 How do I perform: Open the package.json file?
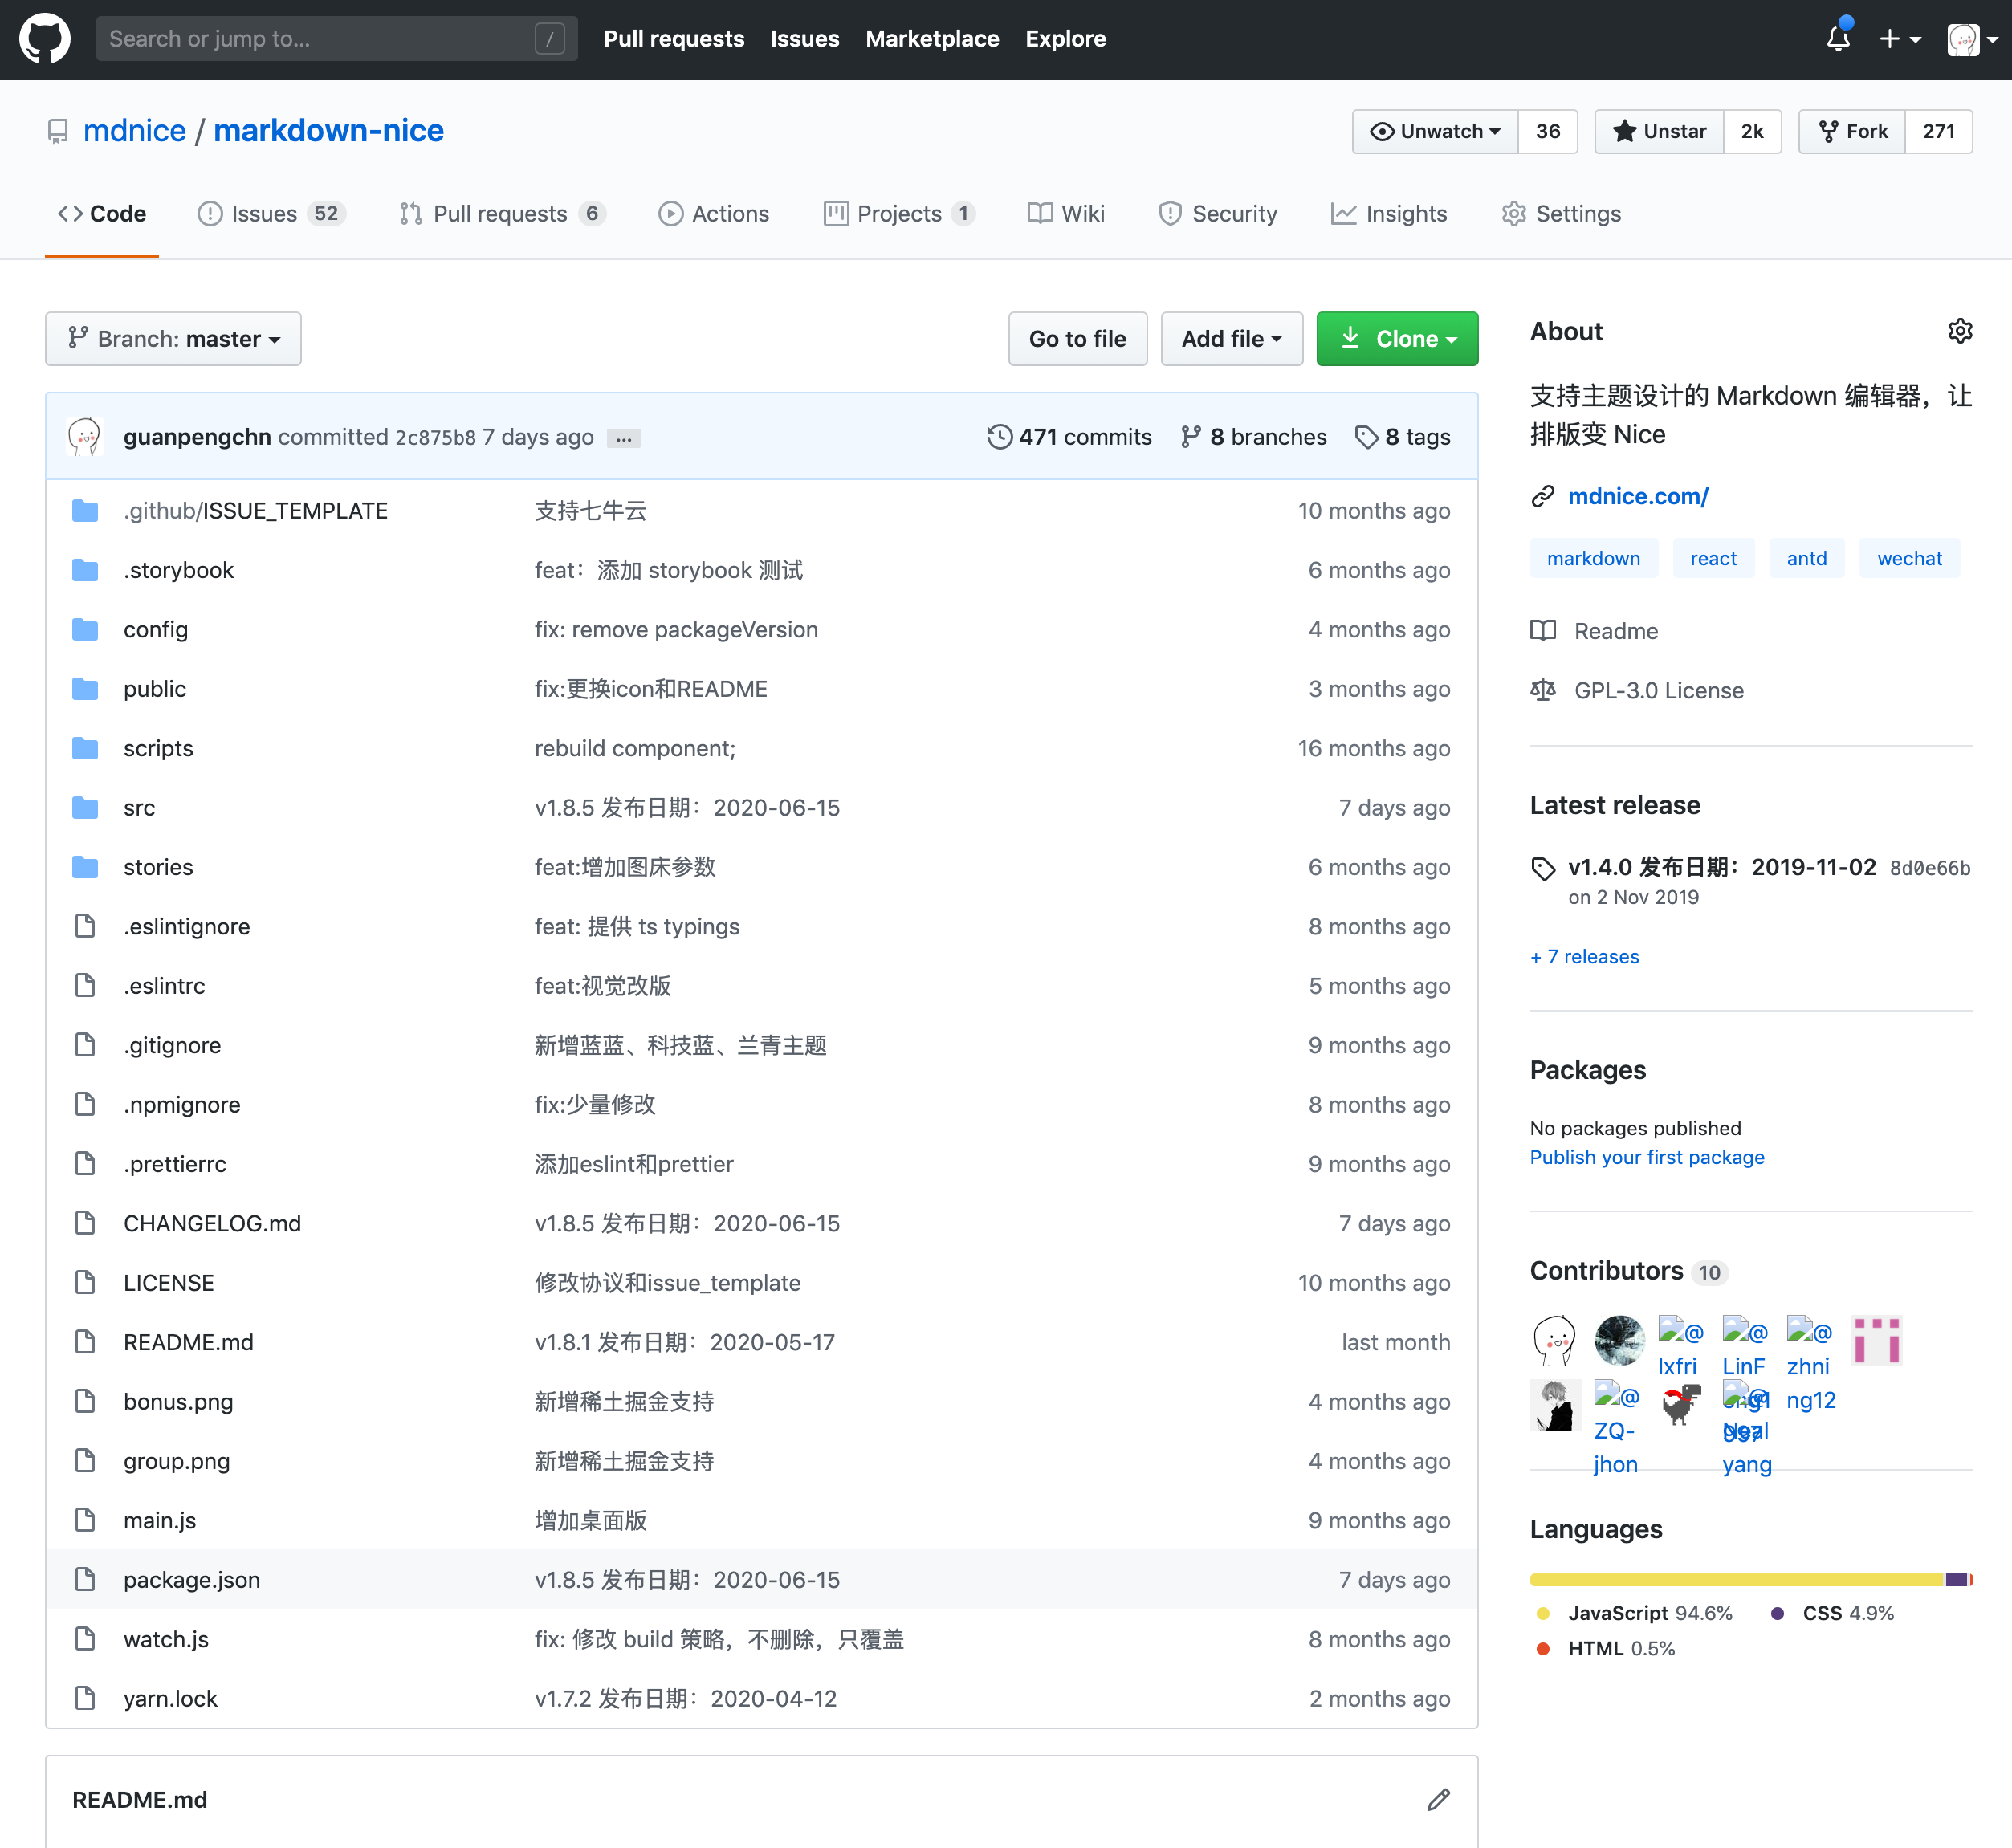[192, 1580]
